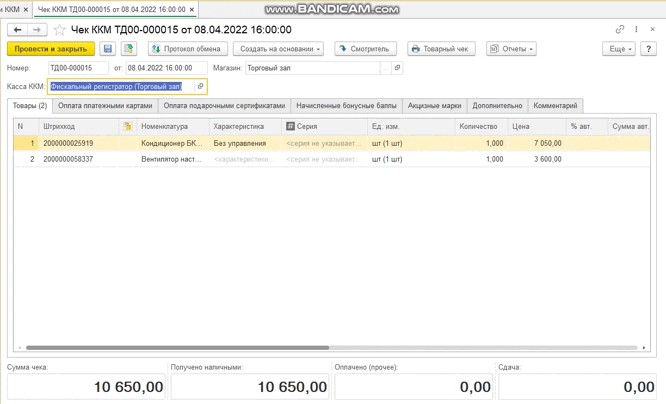Switch to Акцизные марки tab
Viewport: 666px width, 404px height.
(435, 106)
